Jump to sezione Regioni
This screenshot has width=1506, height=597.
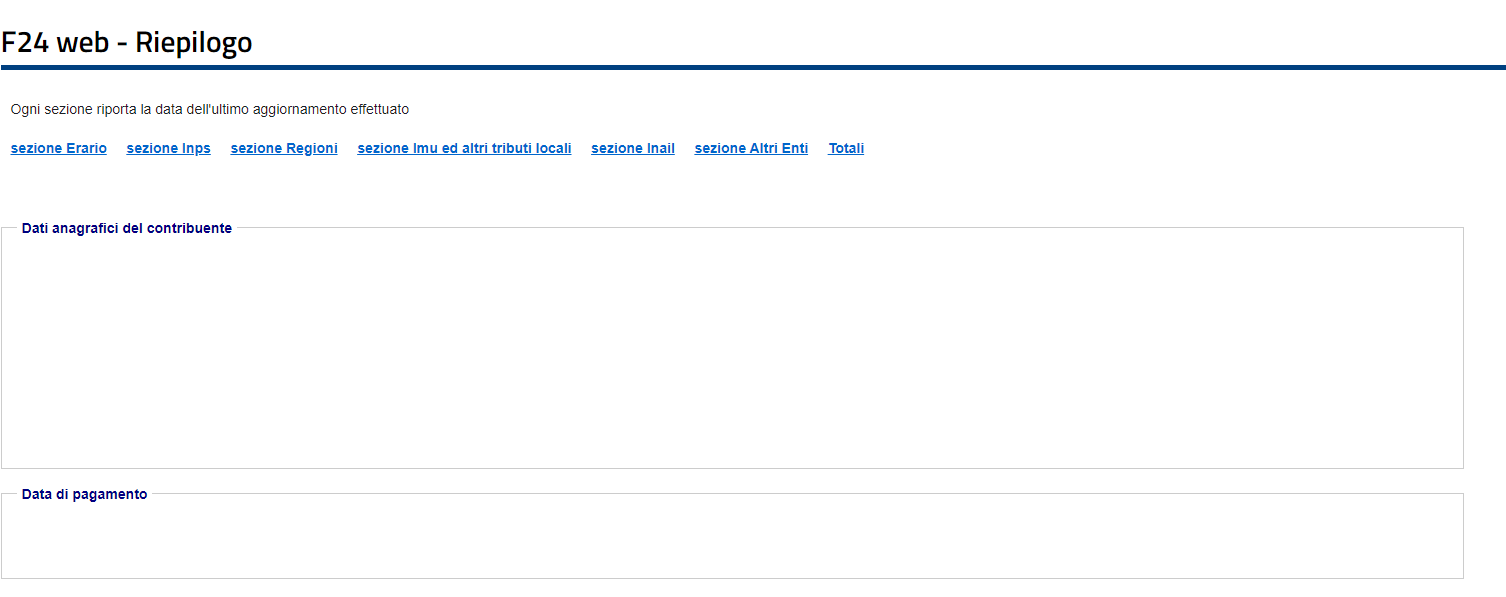coord(284,148)
